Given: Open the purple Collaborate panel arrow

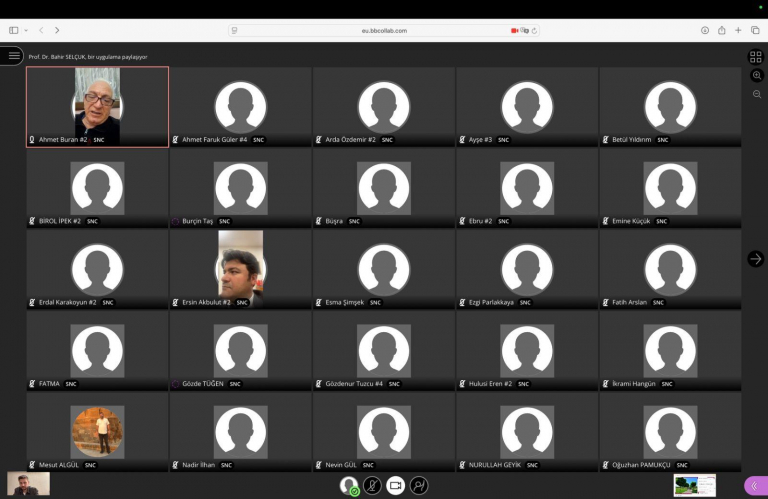Looking at the screenshot, I should tap(756, 486).
